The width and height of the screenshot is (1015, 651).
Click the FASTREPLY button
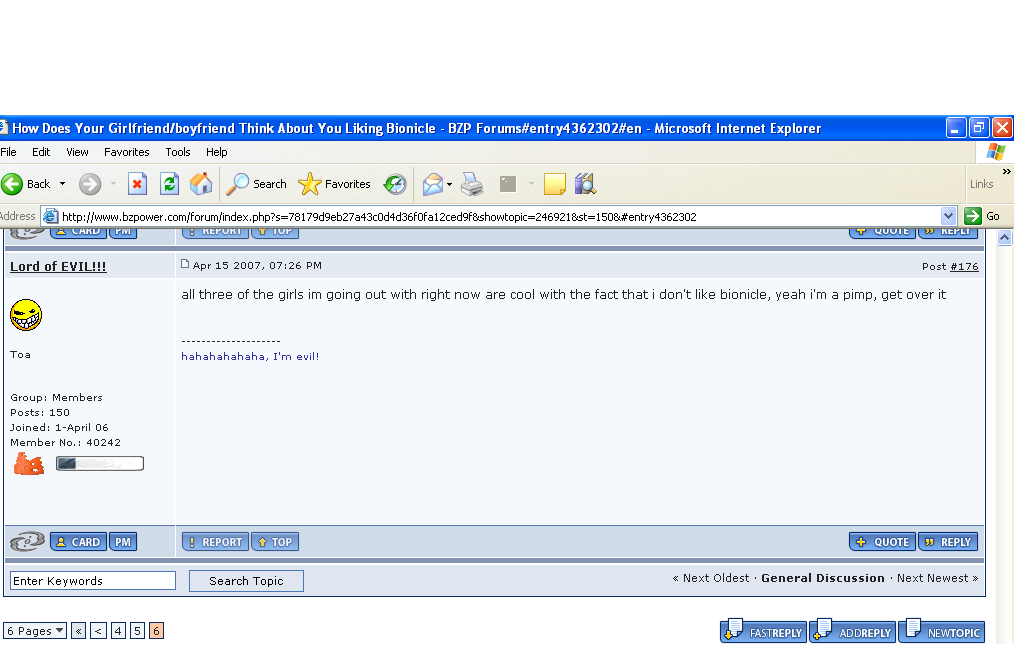coord(764,631)
